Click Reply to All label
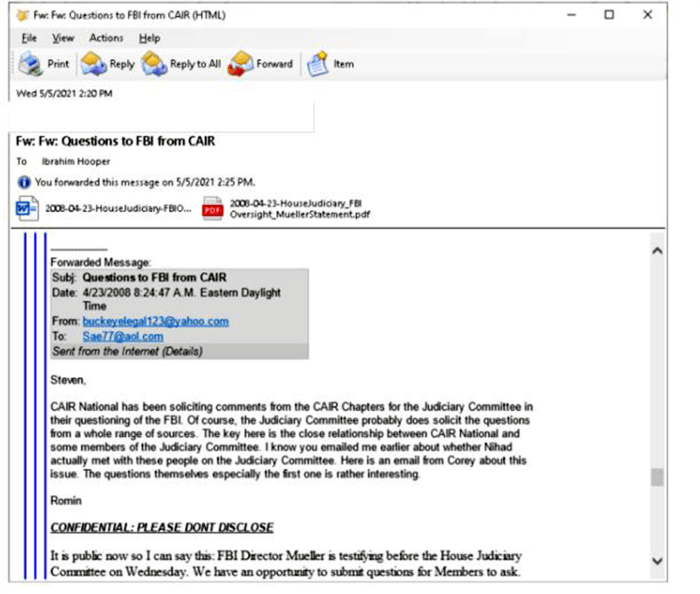This screenshot has height=594, width=700. [x=195, y=64]
